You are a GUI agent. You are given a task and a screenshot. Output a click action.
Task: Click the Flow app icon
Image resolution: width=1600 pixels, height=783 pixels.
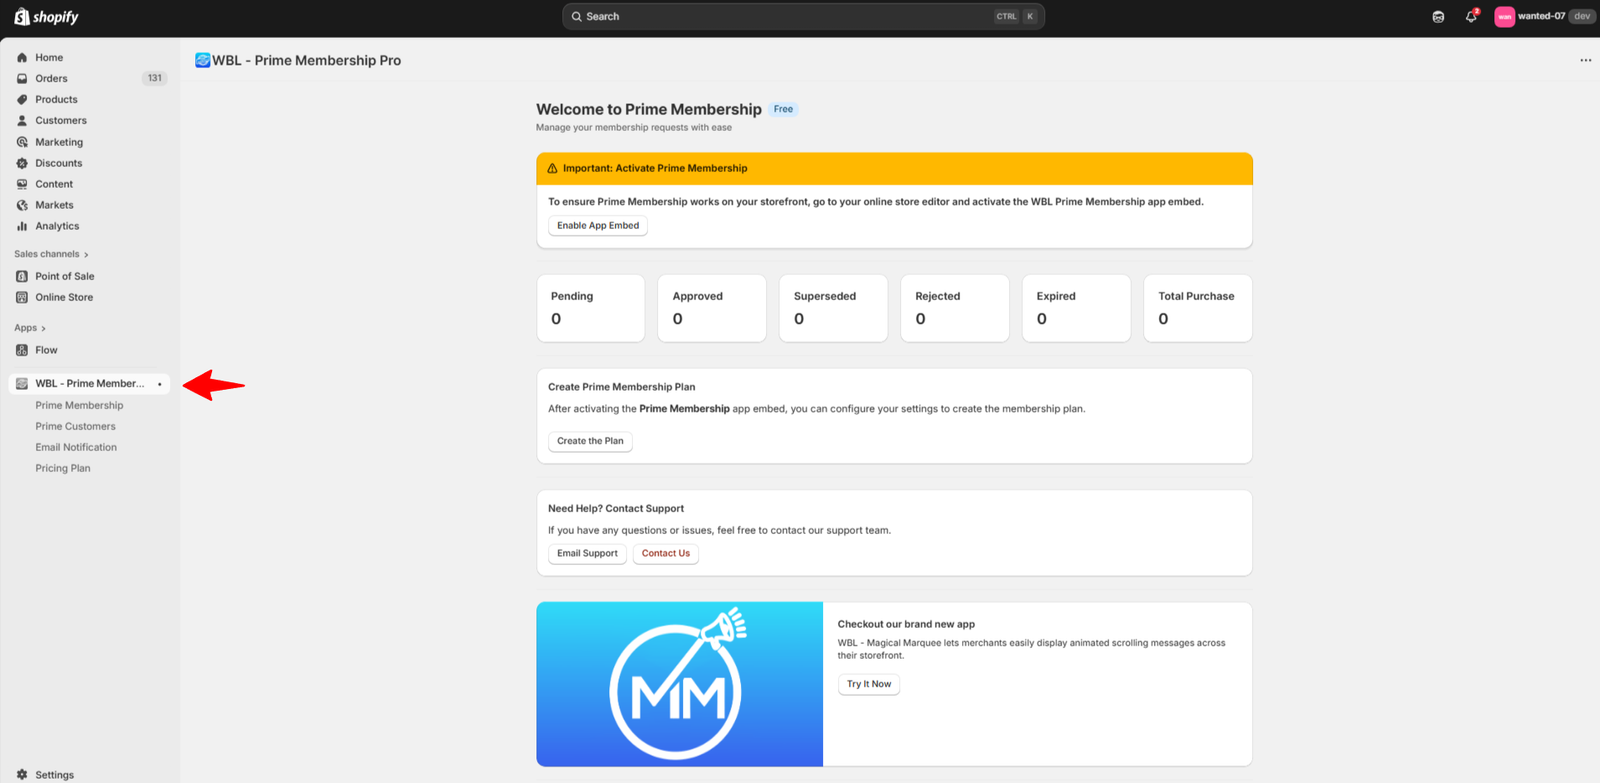pos(22,350)
